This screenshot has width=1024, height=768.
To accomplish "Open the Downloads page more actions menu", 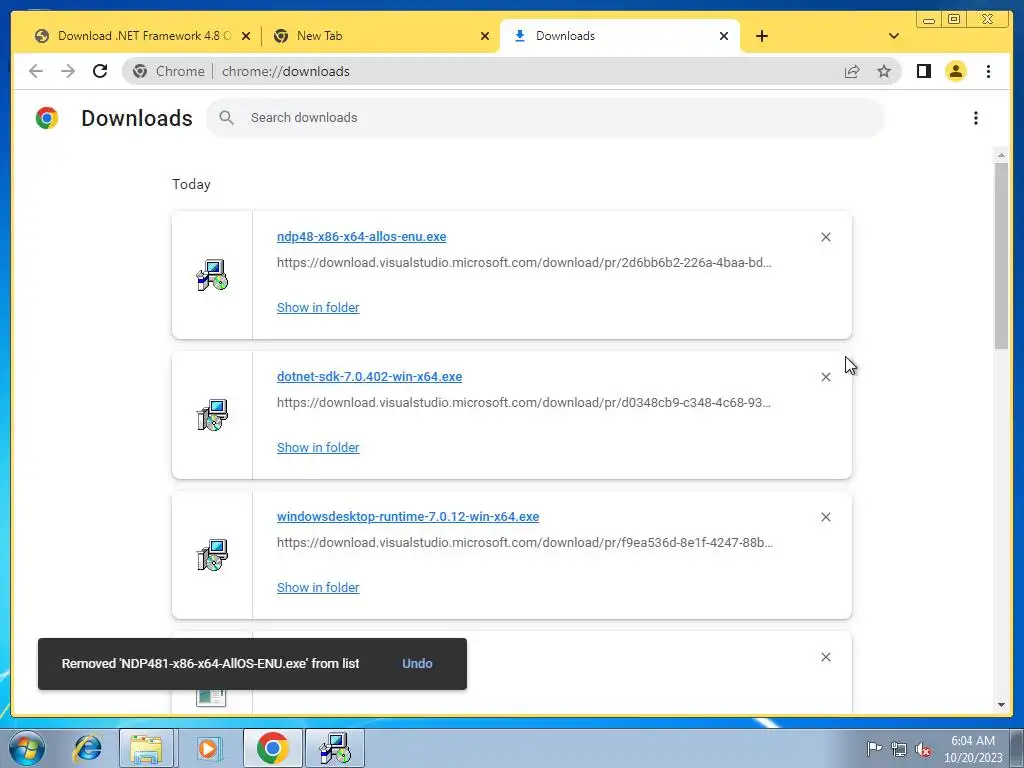I will pyautogui.click(x=976, y=118).
